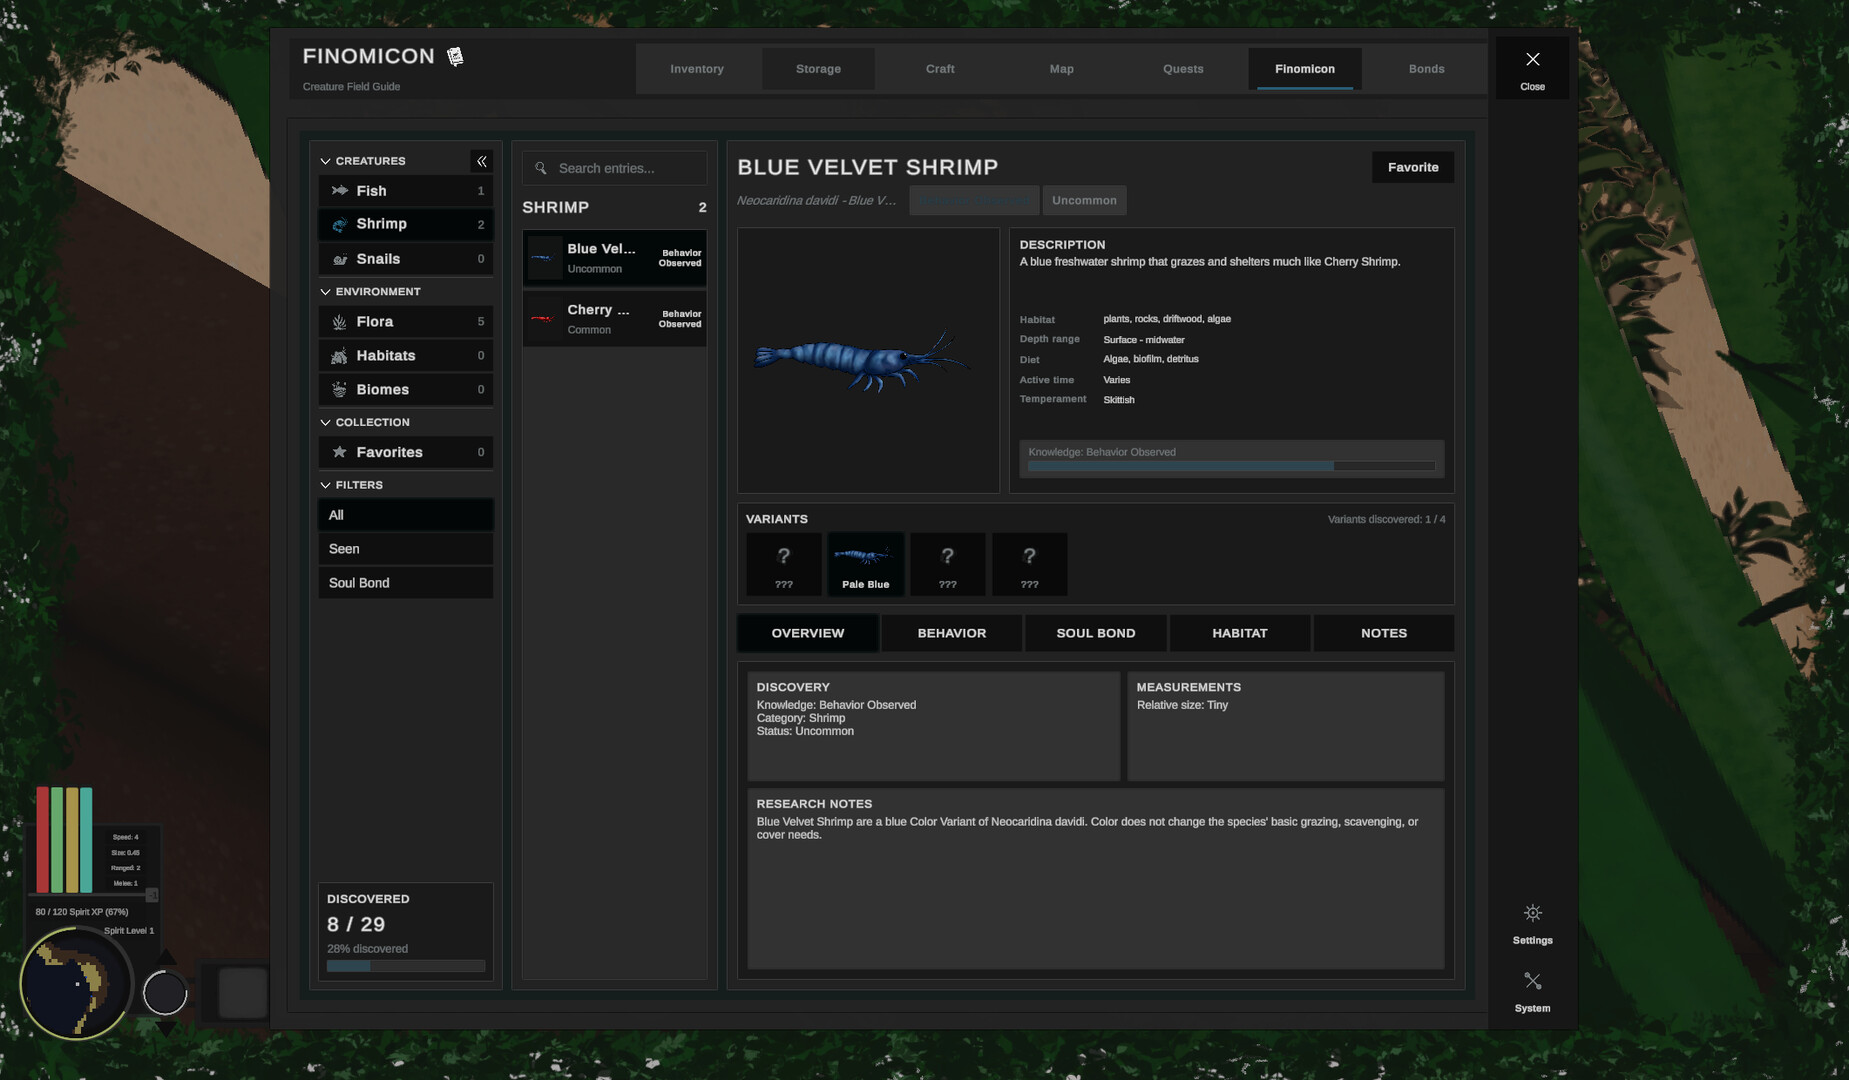Open the Biomes category
The image size is (1849, 1080).
405,390
